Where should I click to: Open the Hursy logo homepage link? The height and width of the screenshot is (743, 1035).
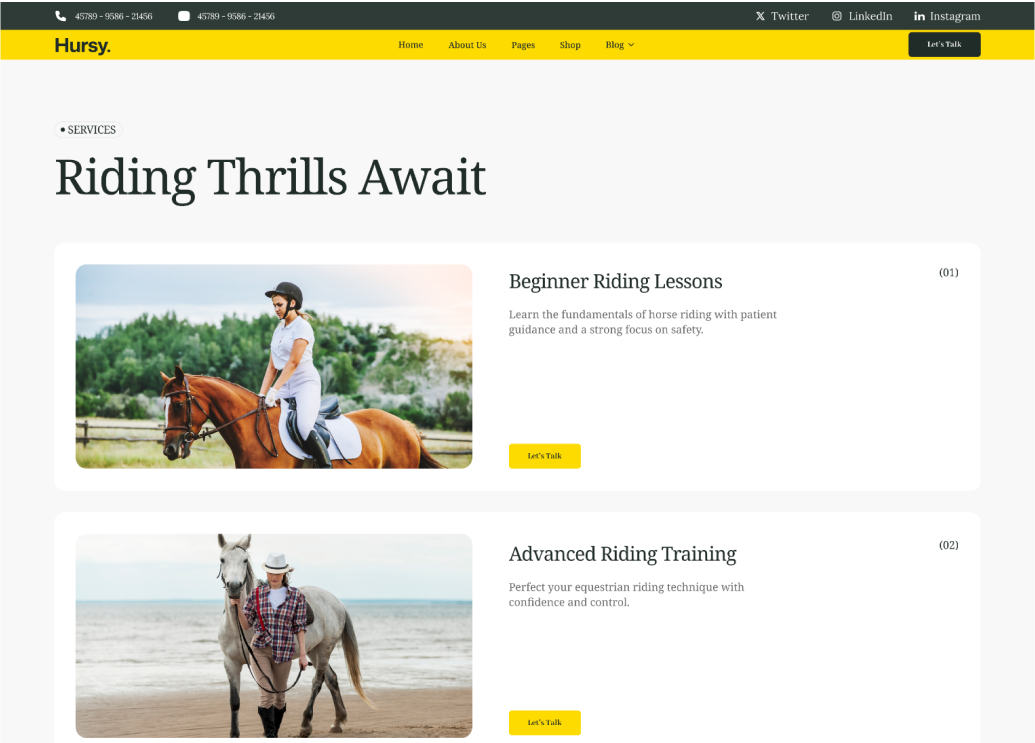click(x=83, y=46)
